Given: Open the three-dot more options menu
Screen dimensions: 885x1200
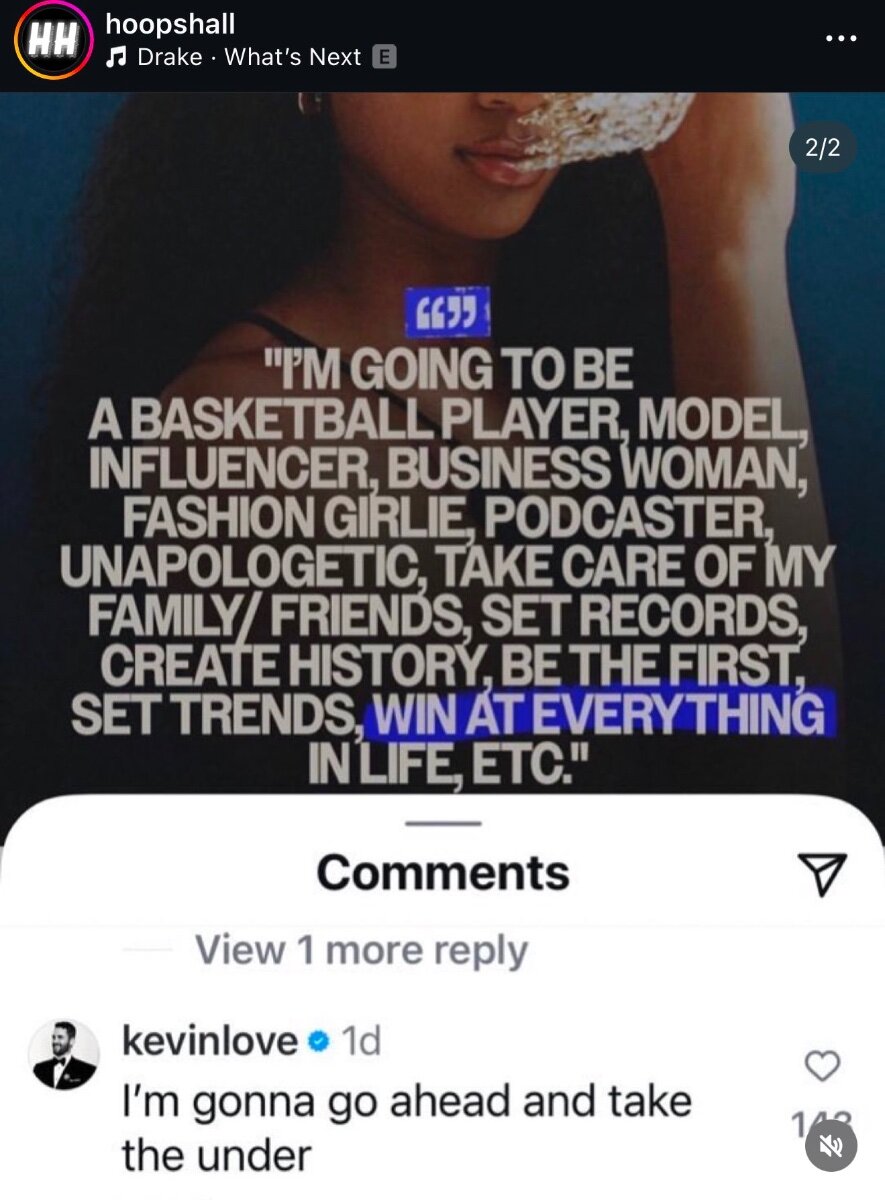Looking at the screenshot, I should (840, 37).
